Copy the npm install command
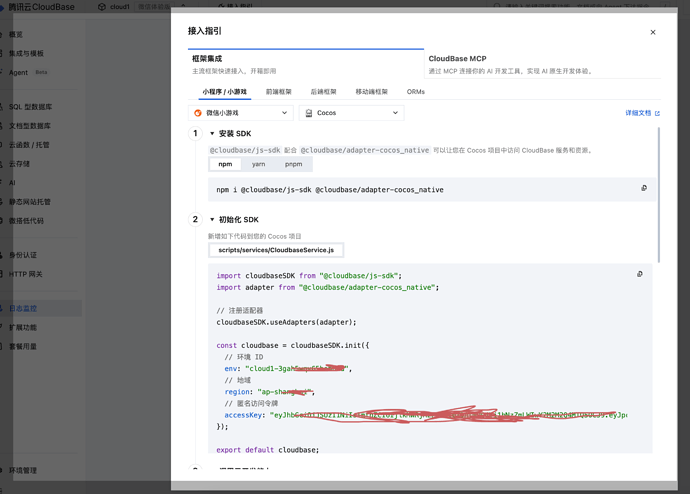The height and width of the screenshot is (494, 690). (644, 188)
